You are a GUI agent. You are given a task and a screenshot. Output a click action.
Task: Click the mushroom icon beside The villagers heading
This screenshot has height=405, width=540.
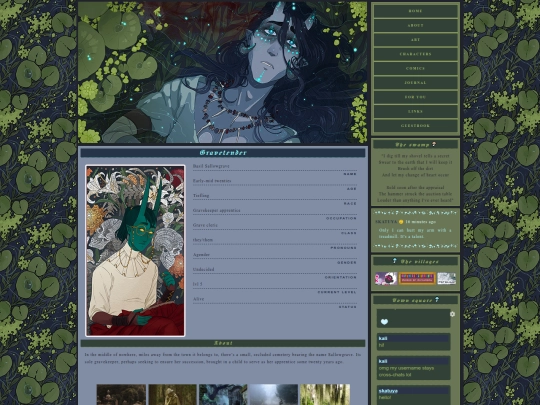395,261
